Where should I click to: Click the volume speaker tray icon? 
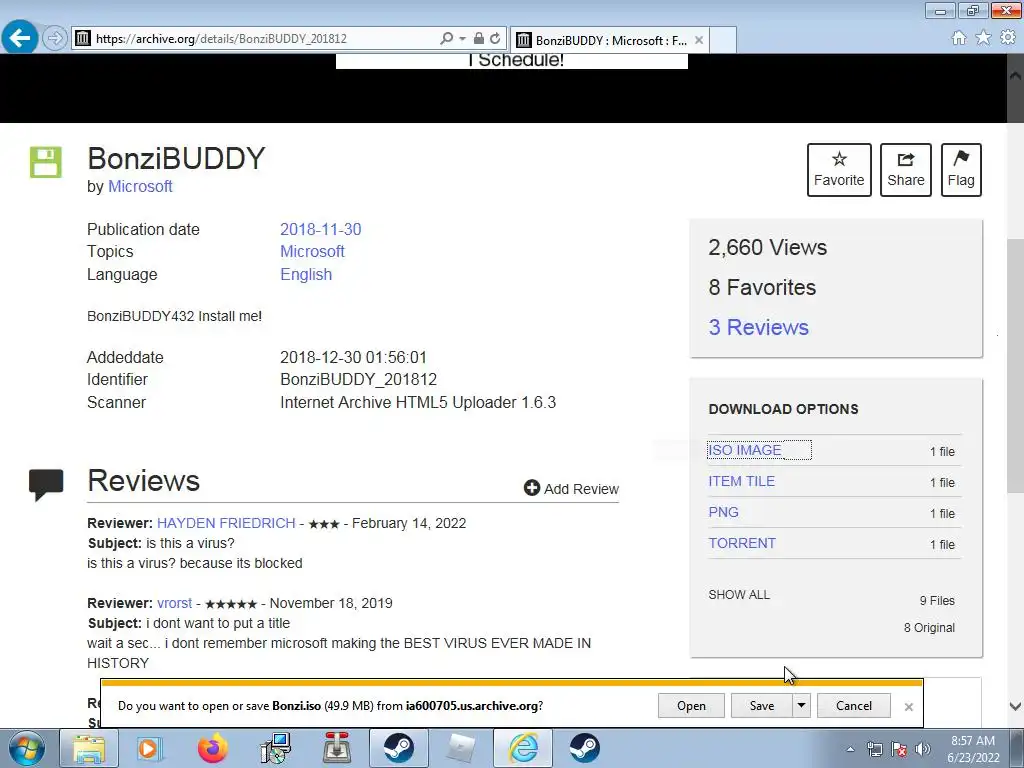pyautogui.click(x=922, y=749)
